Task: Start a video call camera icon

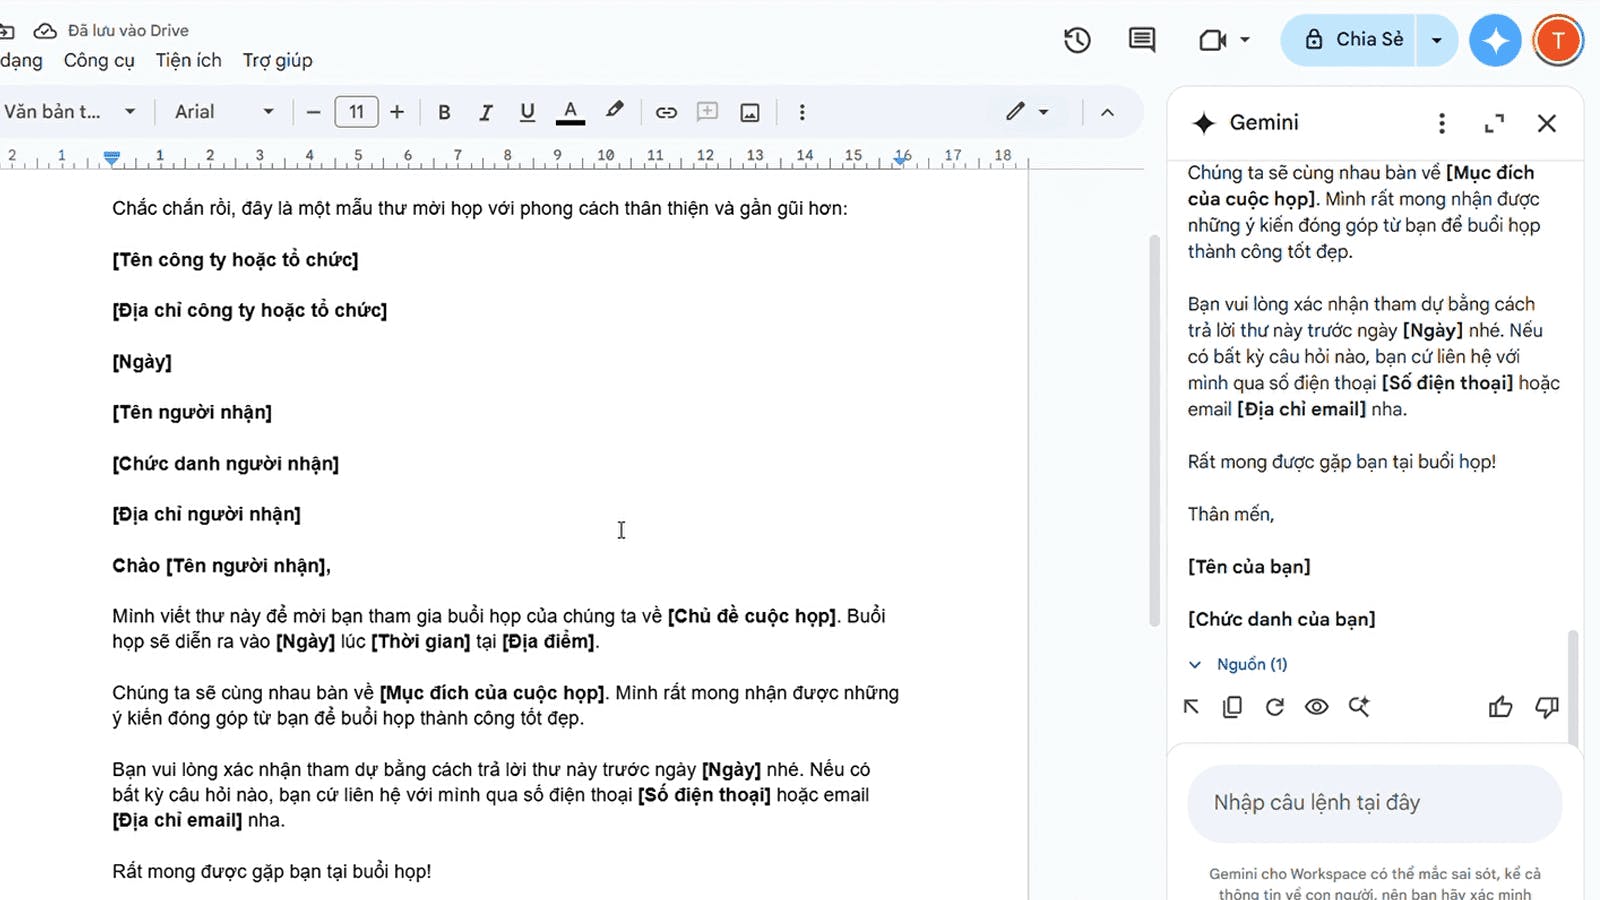Action: (1212, 40)
